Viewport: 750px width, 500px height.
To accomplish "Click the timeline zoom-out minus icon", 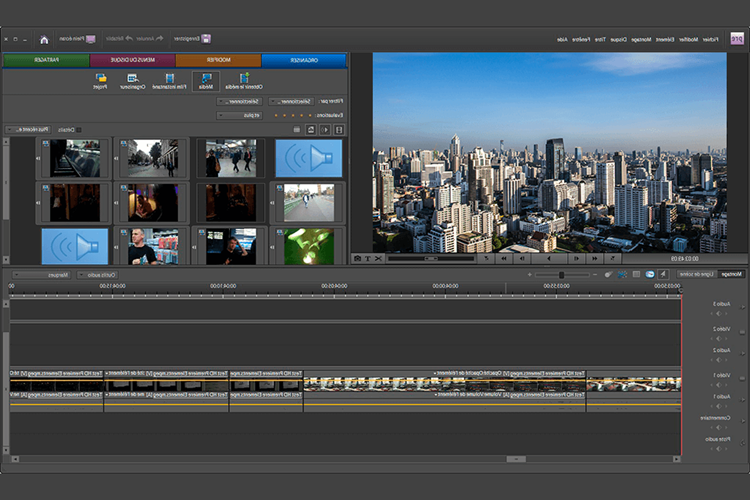I will pyautogui.click(x=595, y=275).
